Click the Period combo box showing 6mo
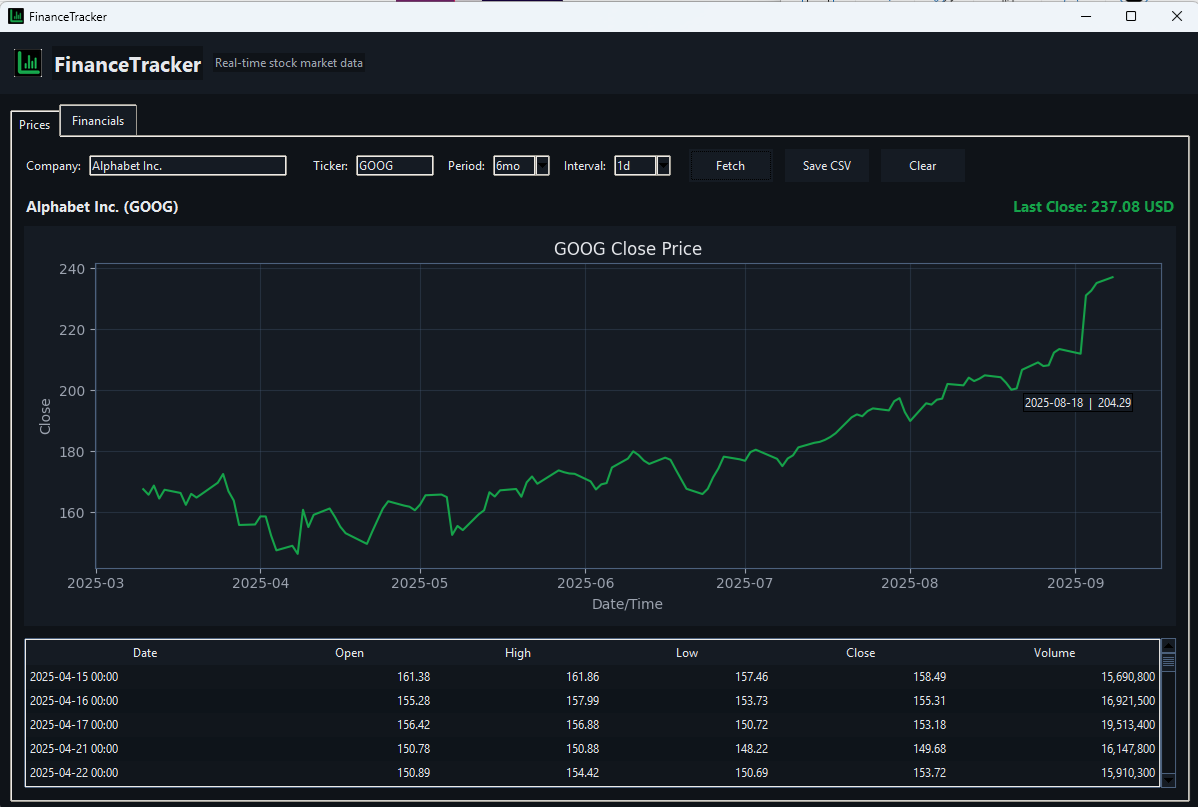The width and height of the screenshot is (1198, 807). (x=514, y=166)
